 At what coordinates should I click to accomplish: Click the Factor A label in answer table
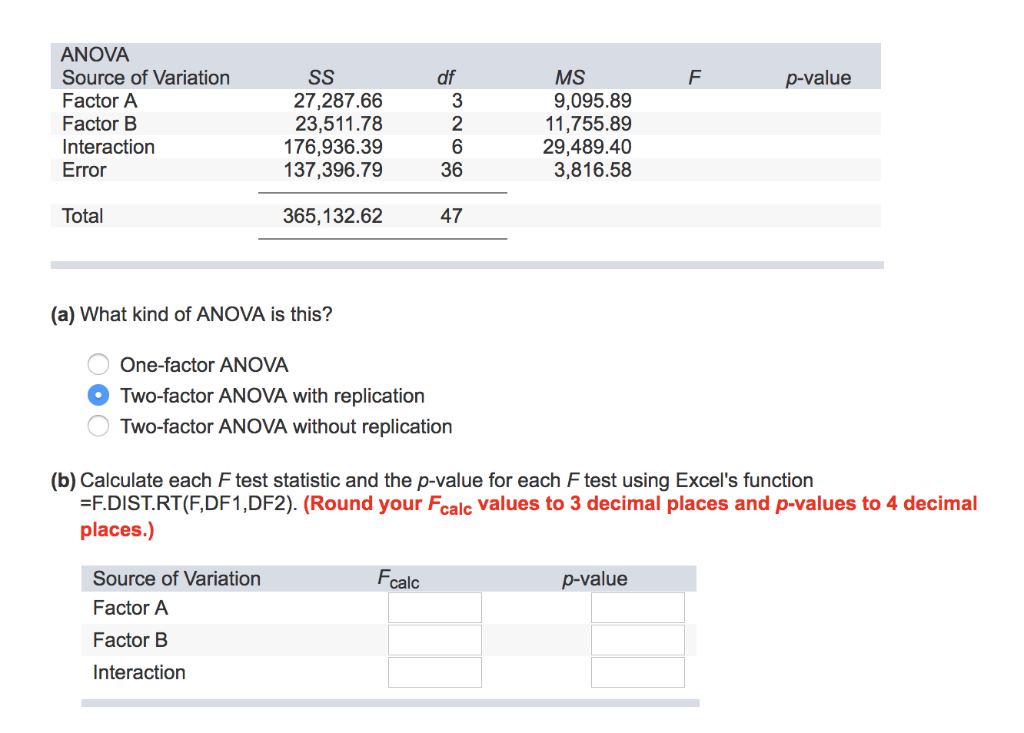point(130,608)
